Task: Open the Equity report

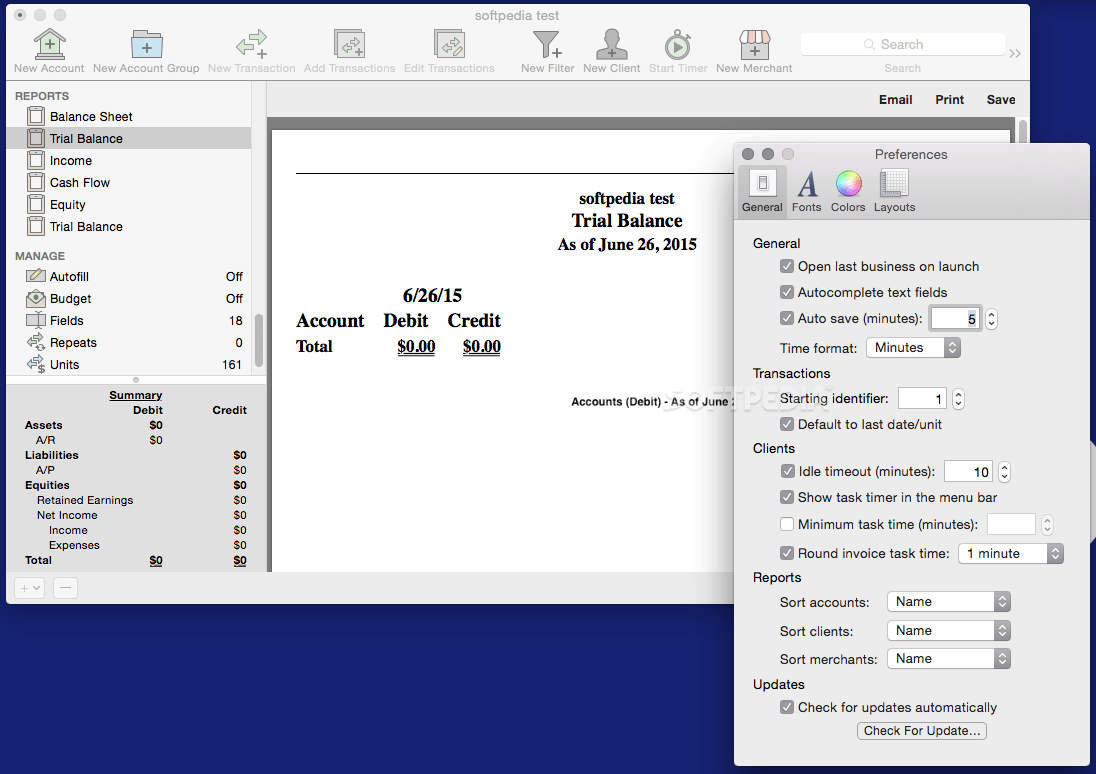Action: [x=129, y=205]
